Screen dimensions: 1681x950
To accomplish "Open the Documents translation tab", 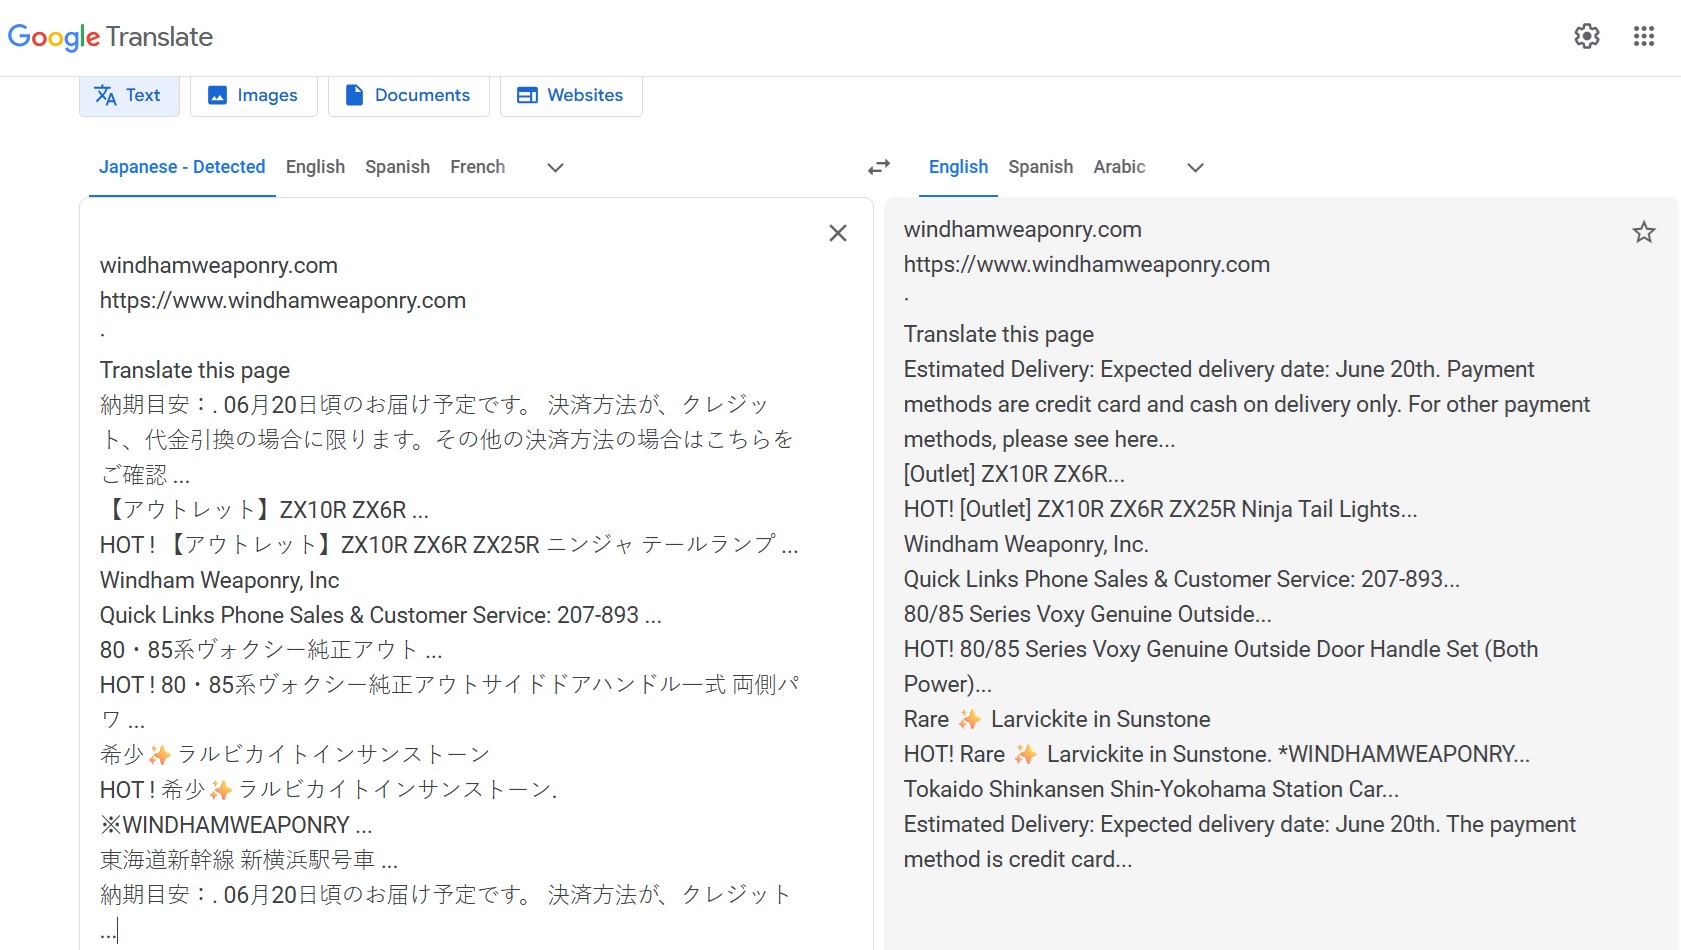I will (x=408, y=96).
